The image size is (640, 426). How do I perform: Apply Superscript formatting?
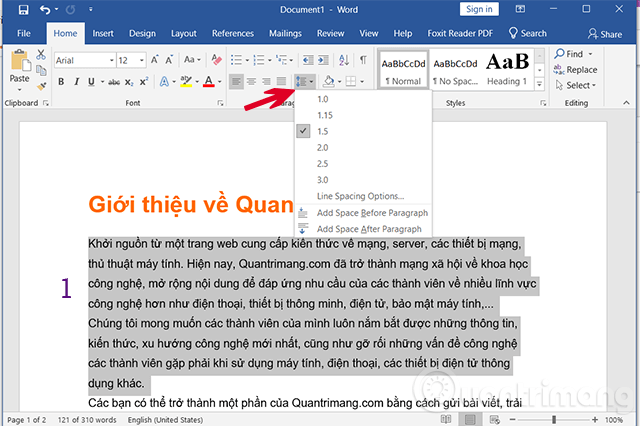144,82
